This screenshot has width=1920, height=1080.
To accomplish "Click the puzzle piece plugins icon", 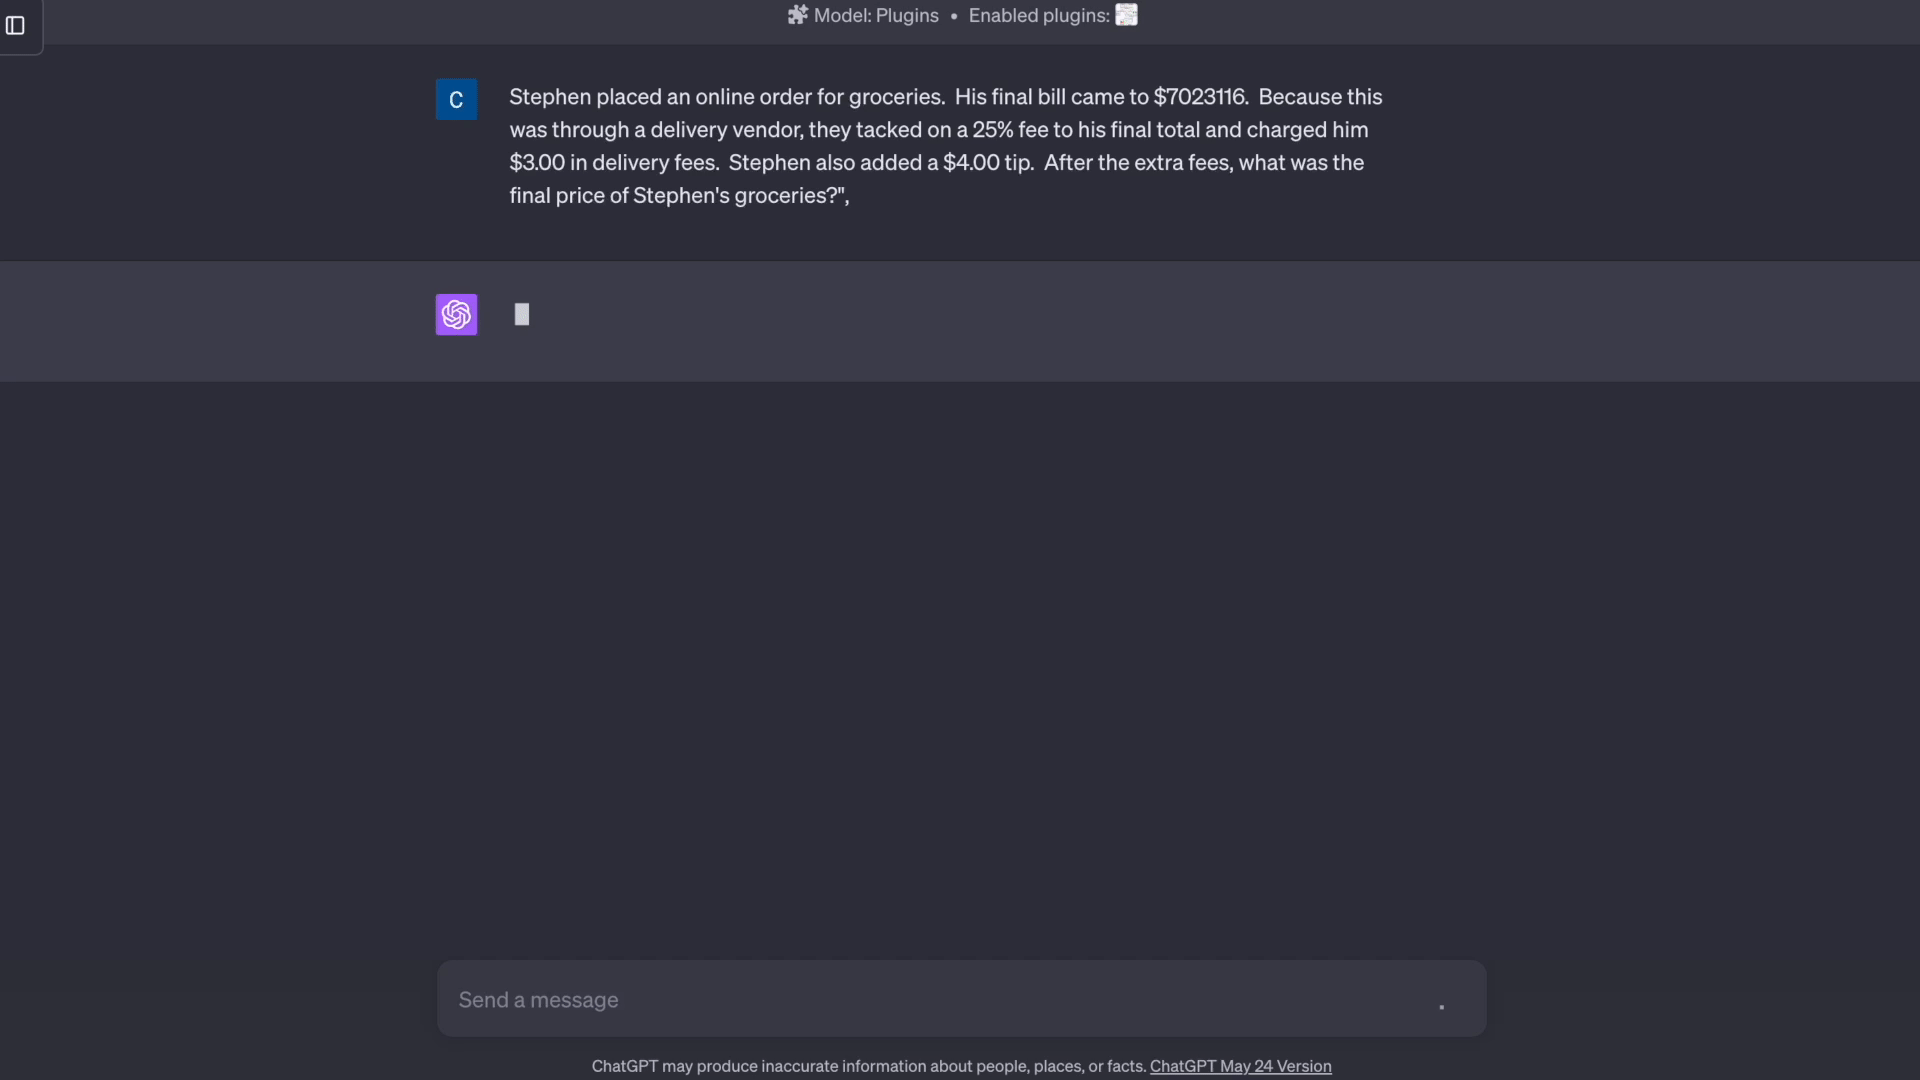I will pos(797,14).
